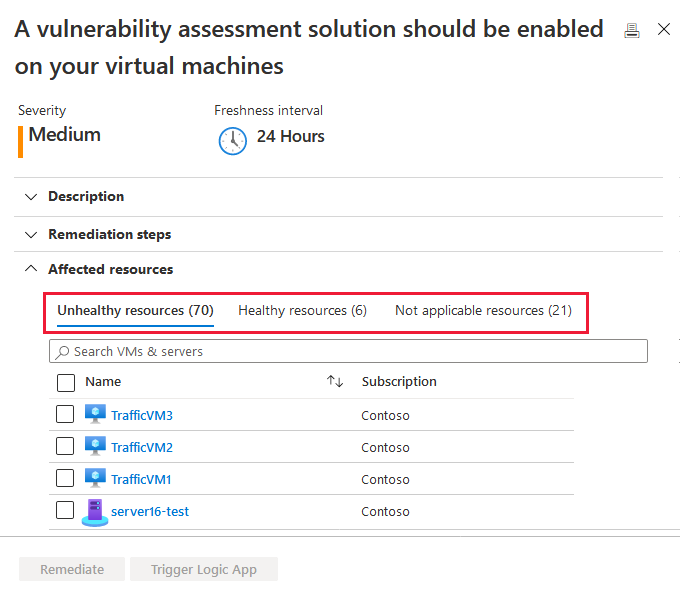Click the Trigger Logic App button
The height and width of the screenshot is (599, 680).
pos(204,570)
